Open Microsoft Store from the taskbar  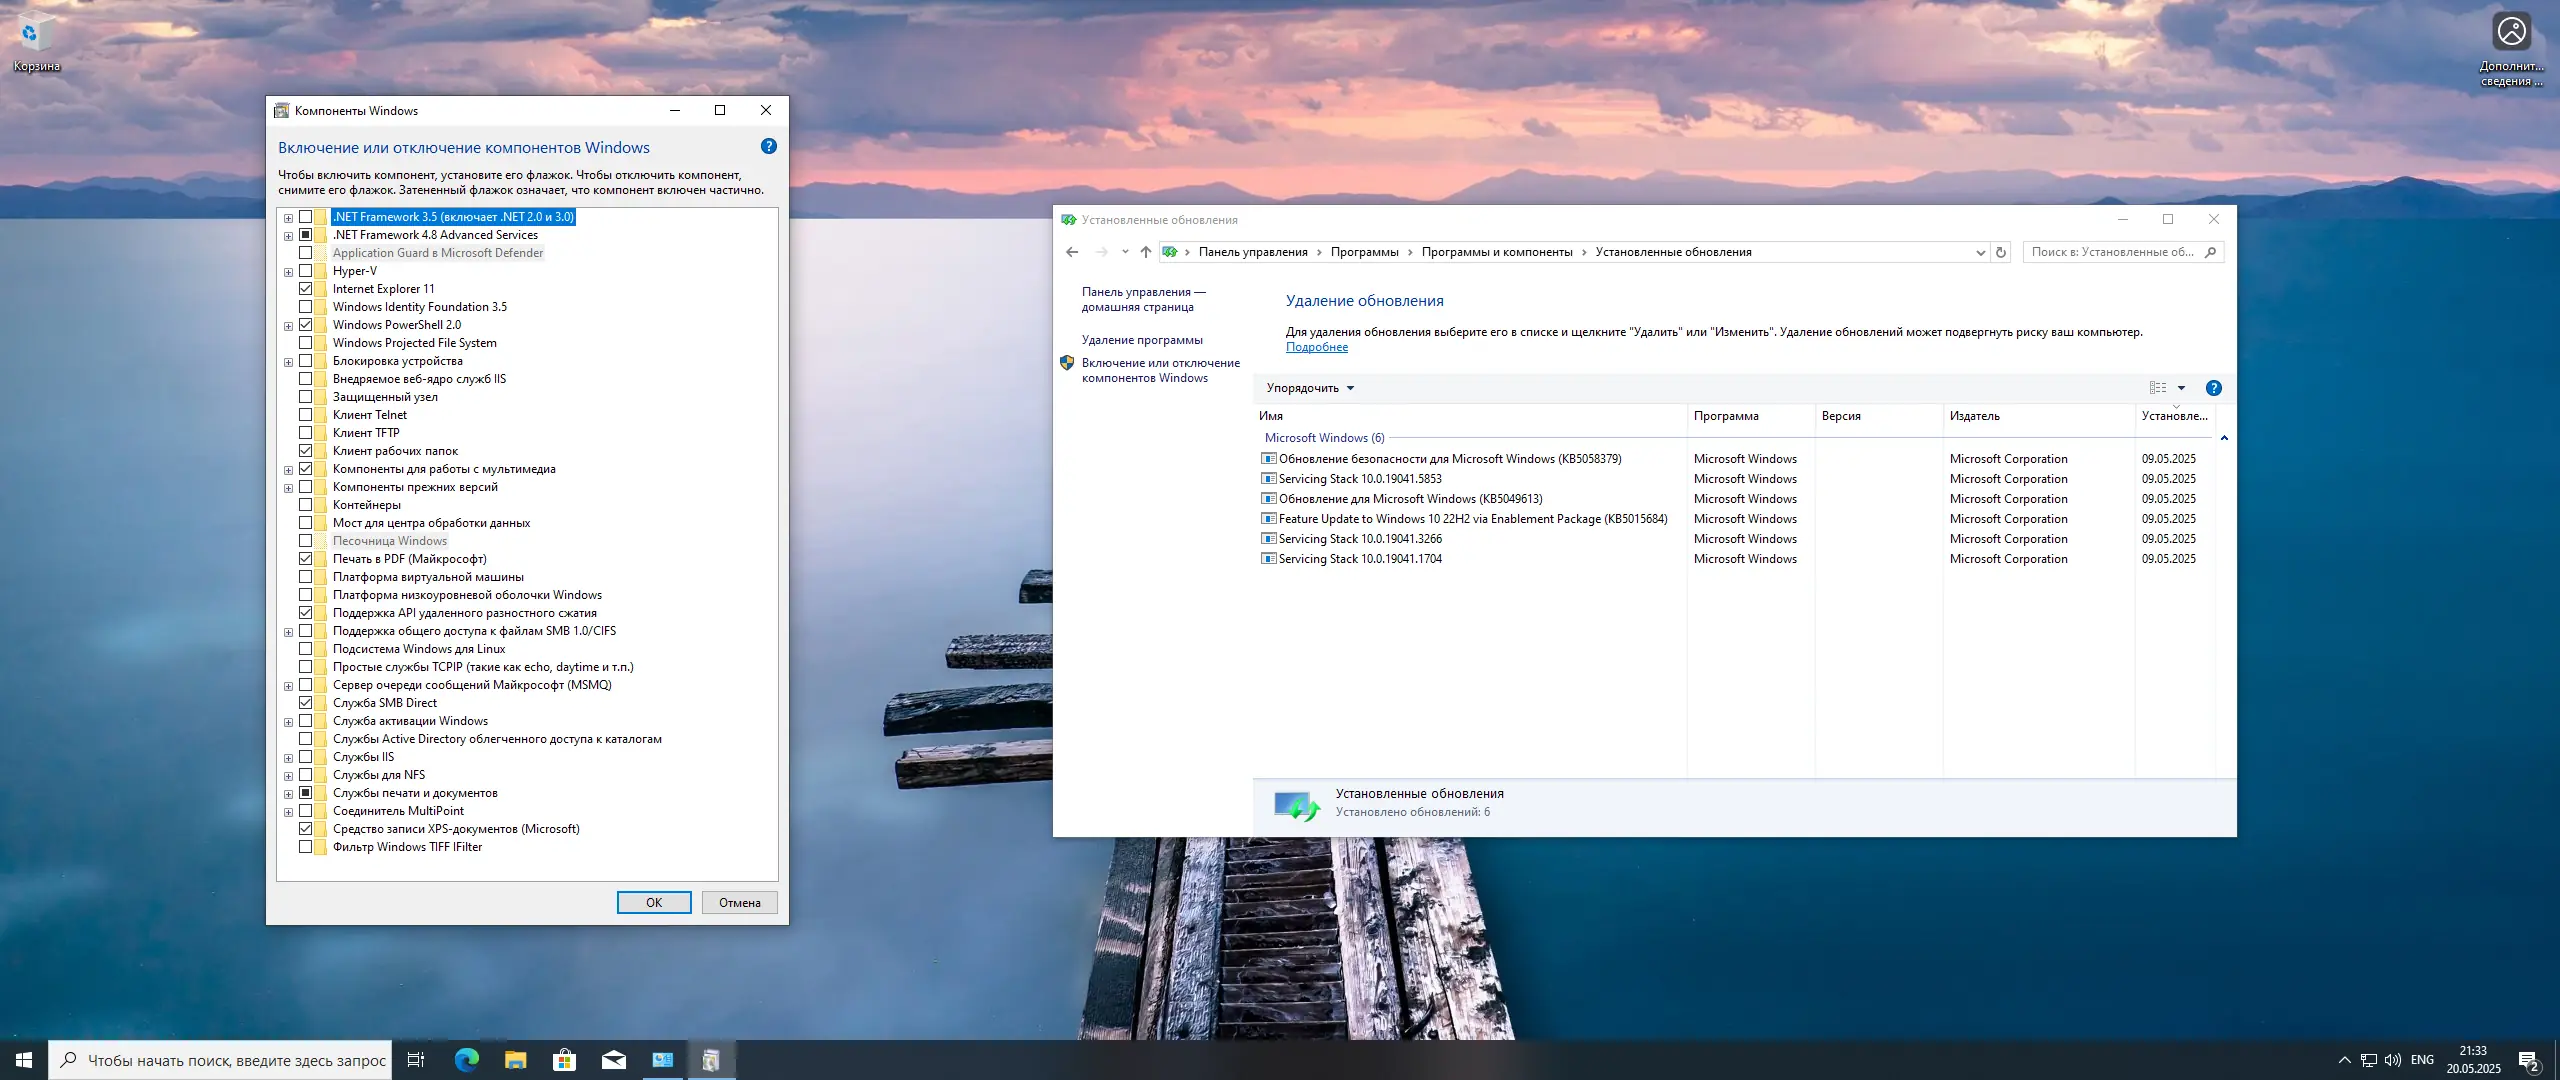564,1060
